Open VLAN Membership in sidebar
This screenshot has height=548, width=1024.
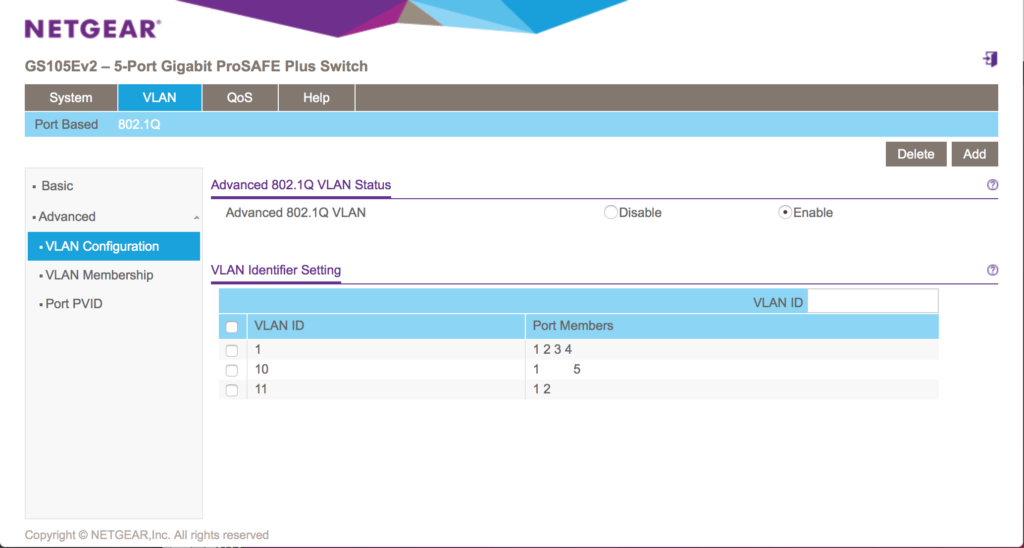pos(99,275)
